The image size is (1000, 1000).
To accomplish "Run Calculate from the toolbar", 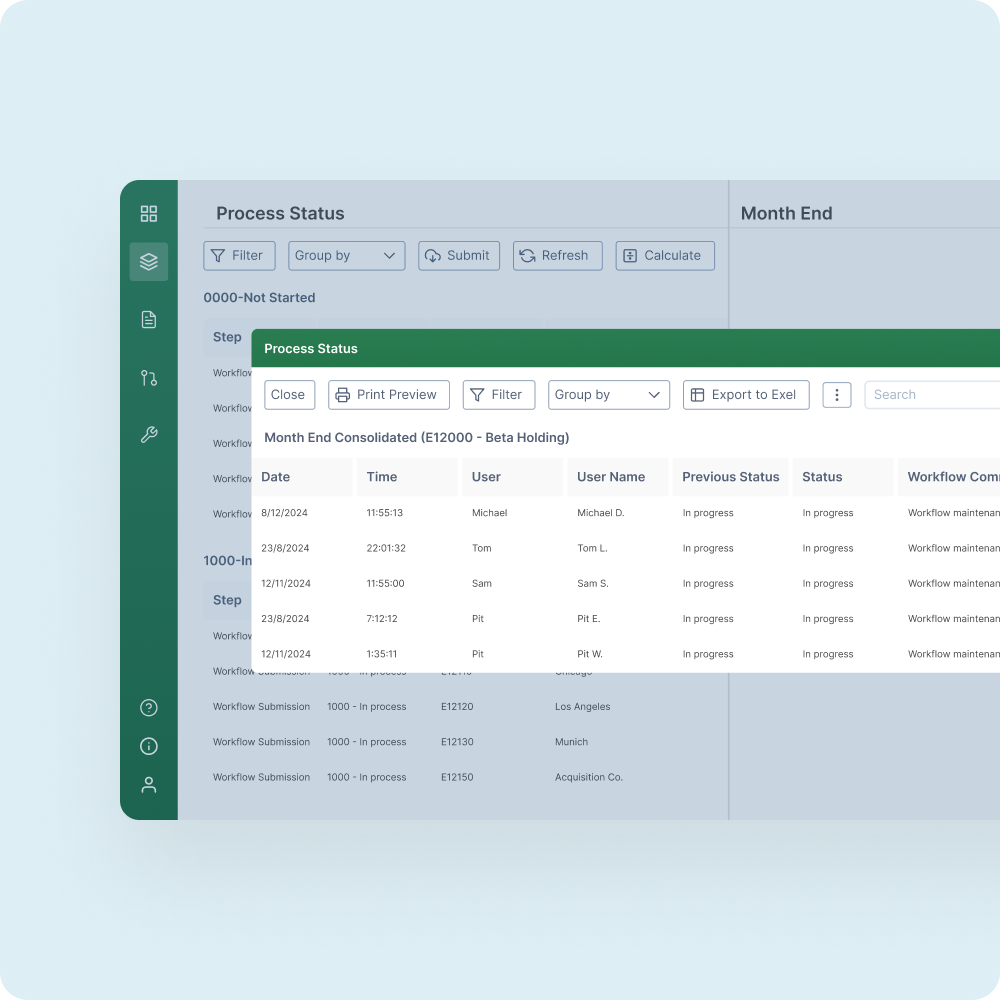I will (x=664, y=255).
